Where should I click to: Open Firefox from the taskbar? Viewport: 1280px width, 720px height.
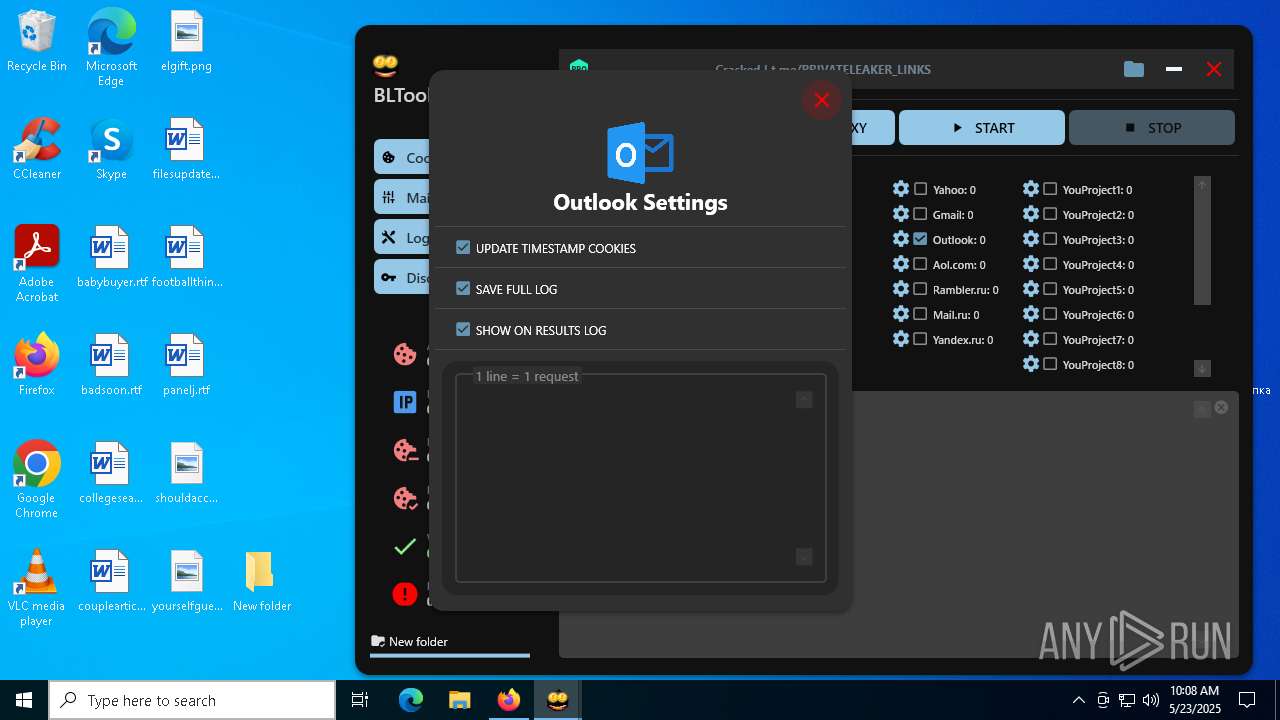[509, 700]
